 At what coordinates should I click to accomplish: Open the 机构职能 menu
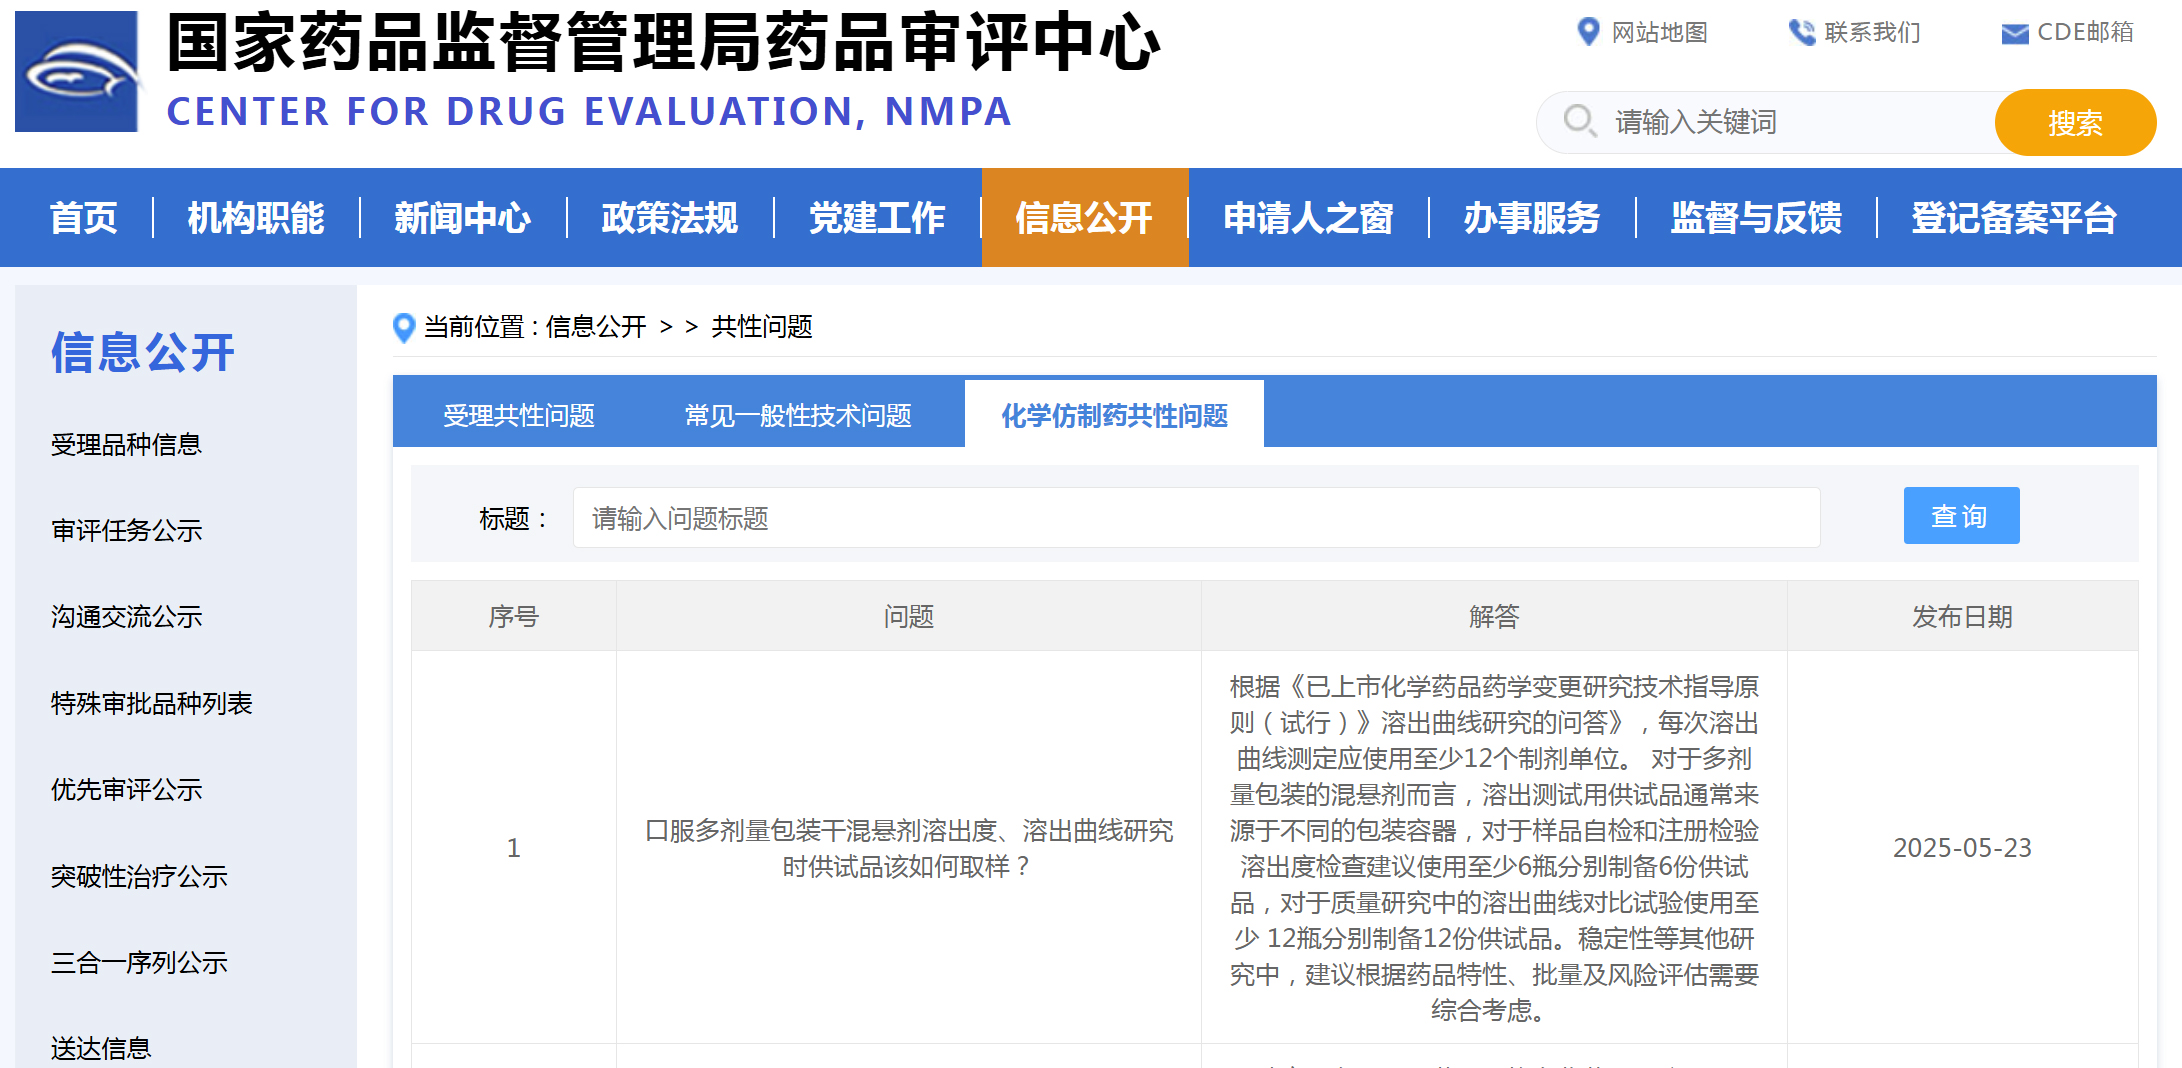coord(256,217)
